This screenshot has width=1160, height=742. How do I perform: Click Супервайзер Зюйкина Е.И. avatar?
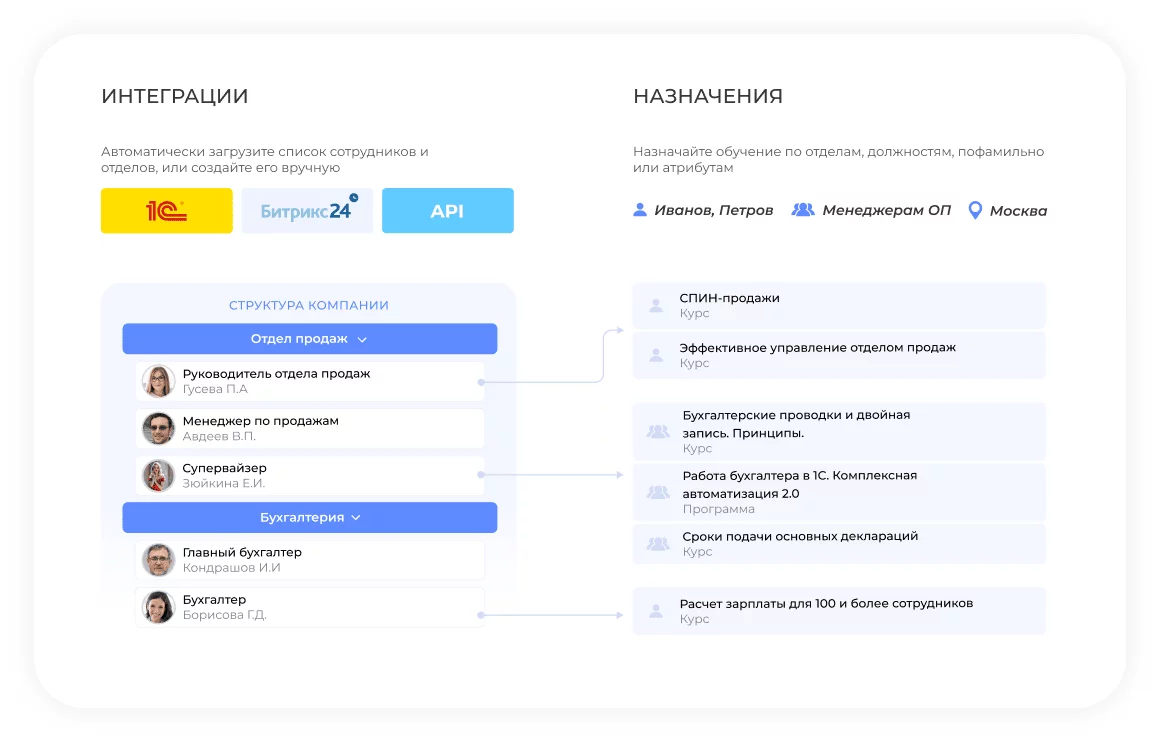point(158,475)
